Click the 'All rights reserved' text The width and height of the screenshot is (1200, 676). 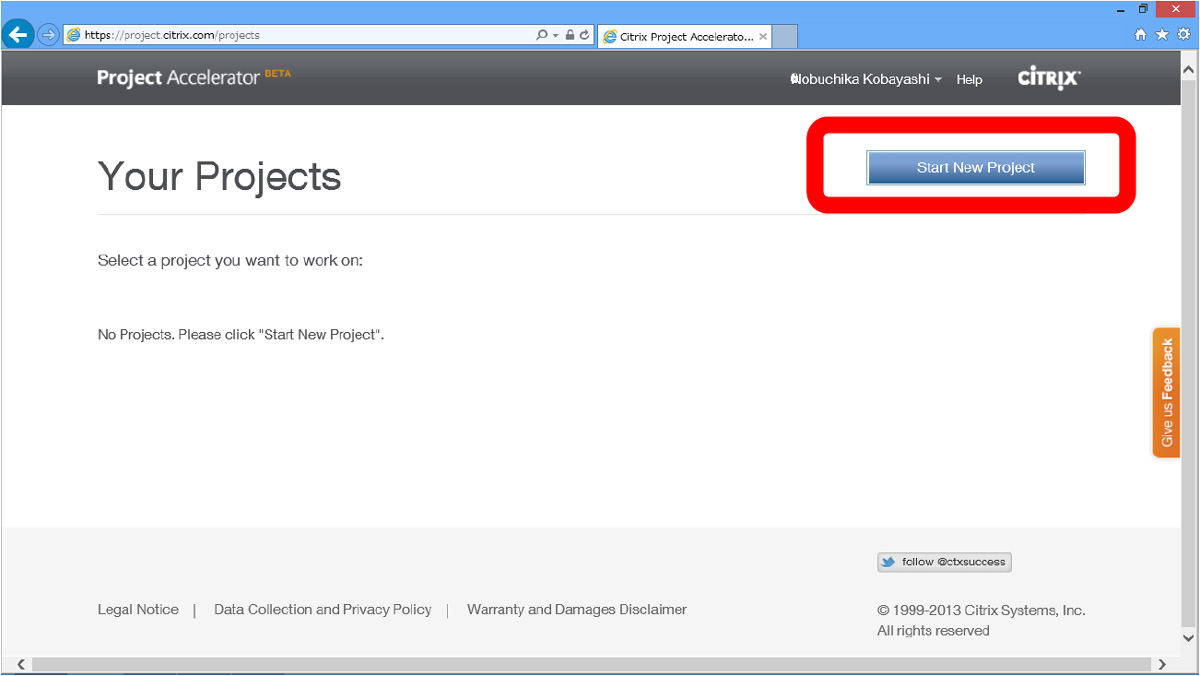click(x=933, y=631)
